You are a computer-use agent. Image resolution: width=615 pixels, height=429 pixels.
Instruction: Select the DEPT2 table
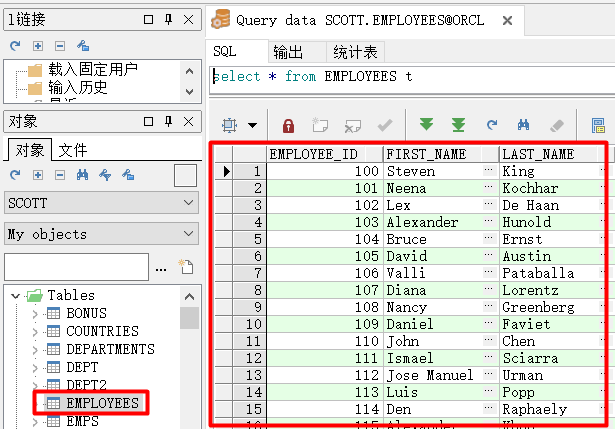pos(87,385)
